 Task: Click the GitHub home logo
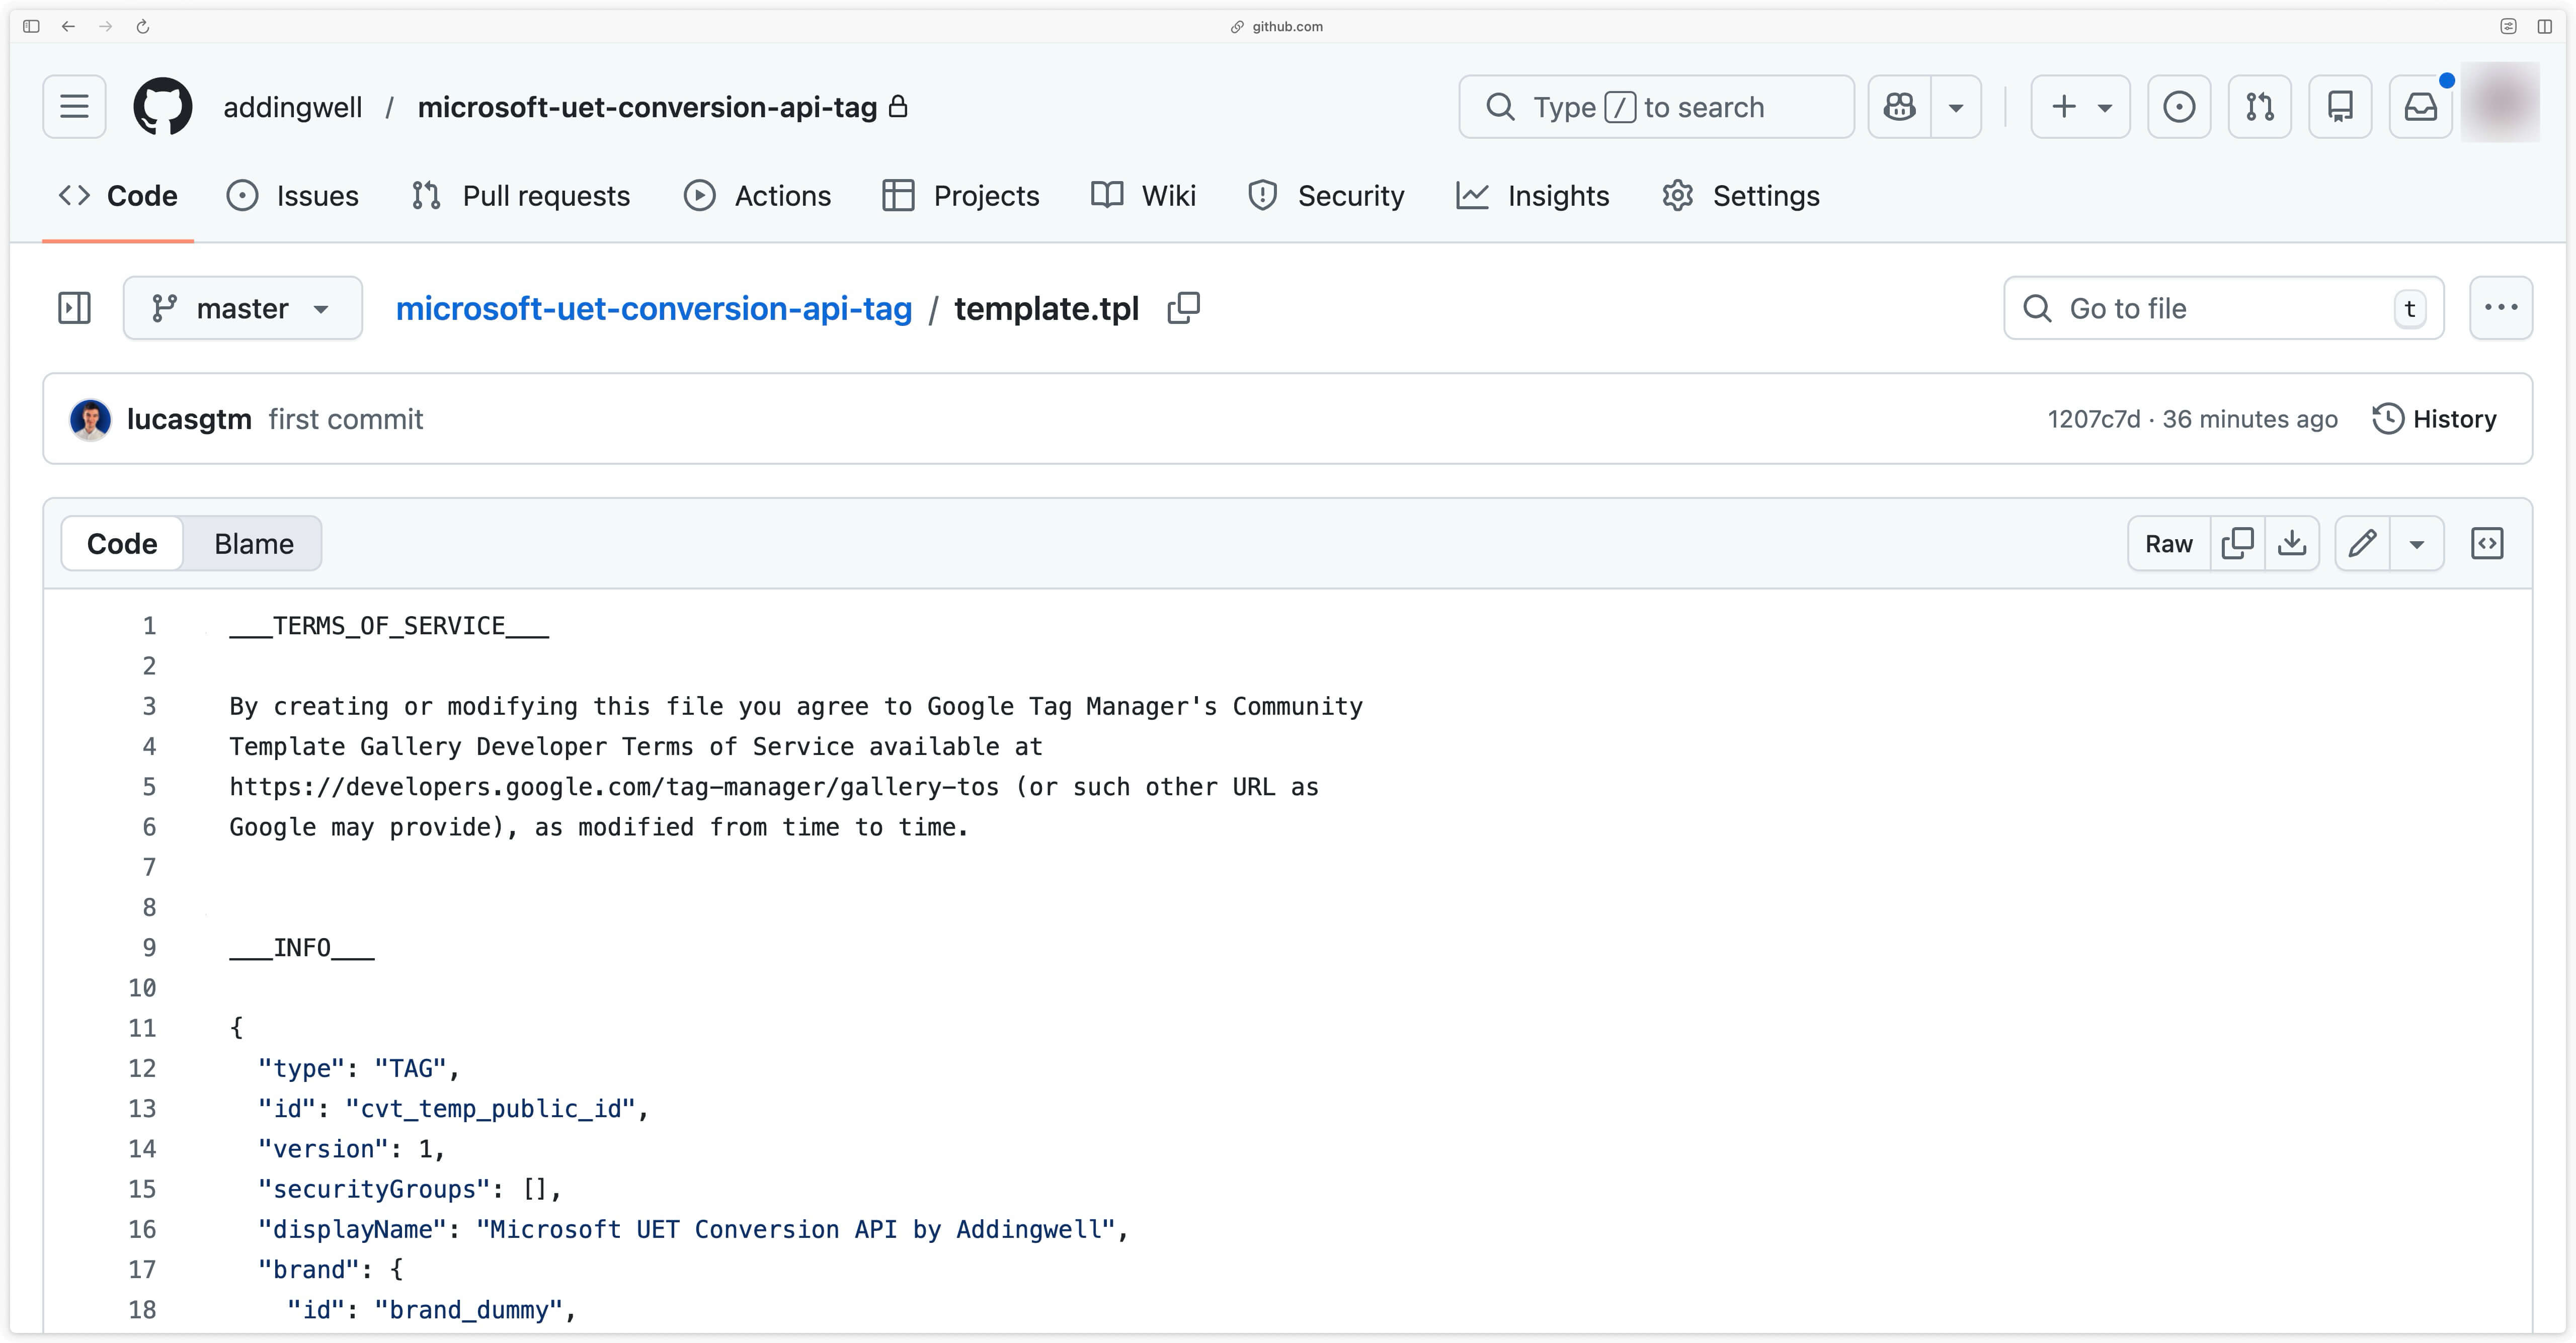pos(163,106)
